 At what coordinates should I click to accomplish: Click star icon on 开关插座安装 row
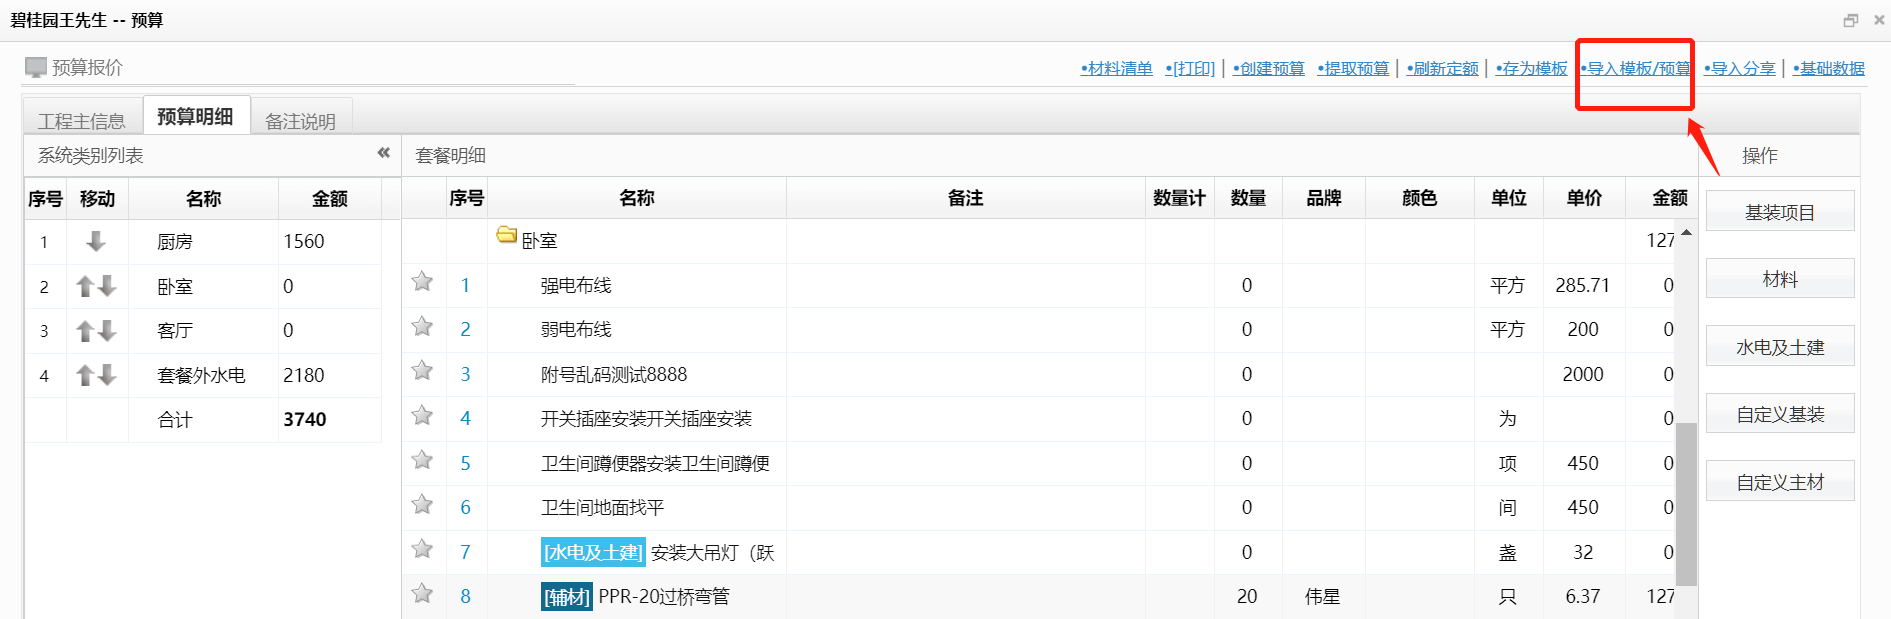[422, 416]
